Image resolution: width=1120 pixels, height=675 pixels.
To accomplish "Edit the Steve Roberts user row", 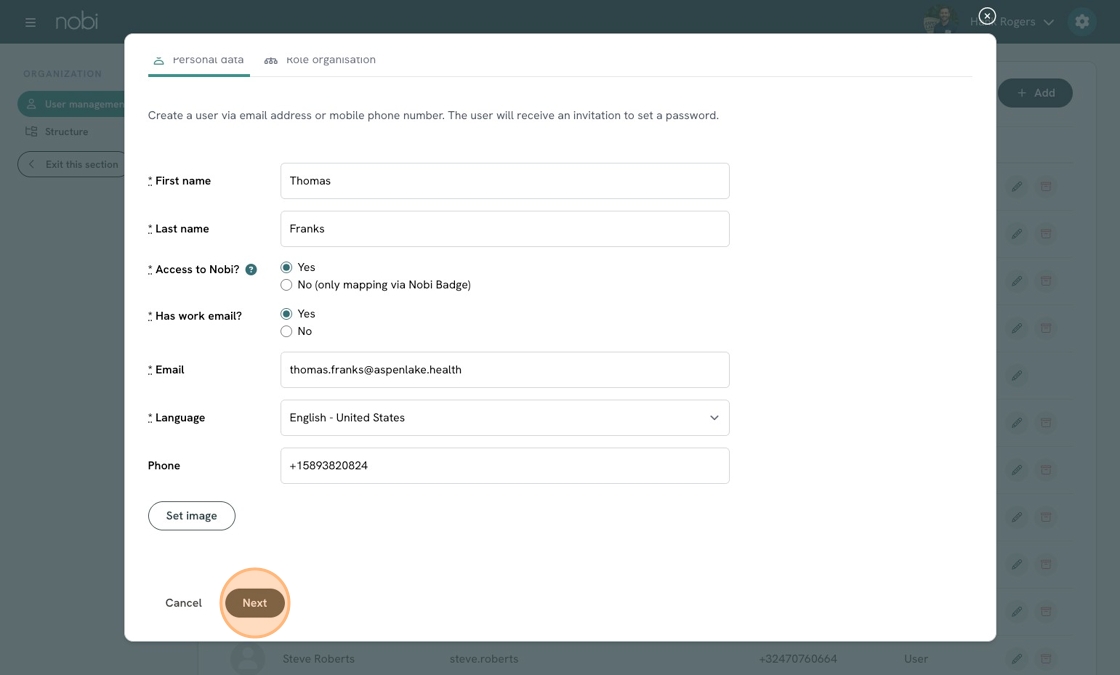I will coord(1016,658).
